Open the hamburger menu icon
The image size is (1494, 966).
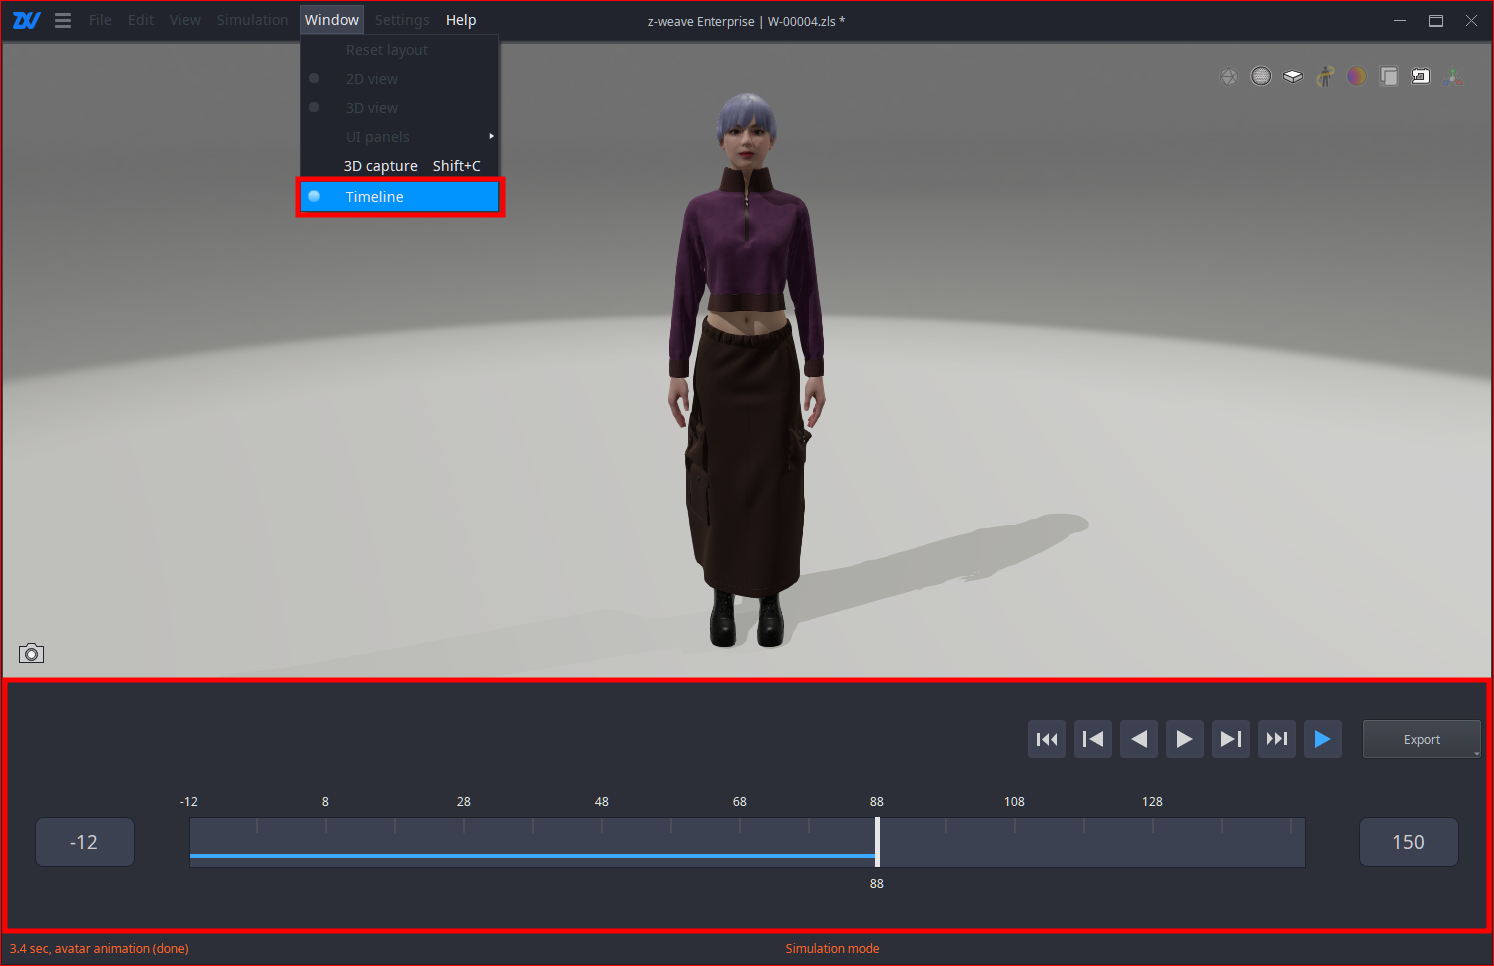click(63, 20)
